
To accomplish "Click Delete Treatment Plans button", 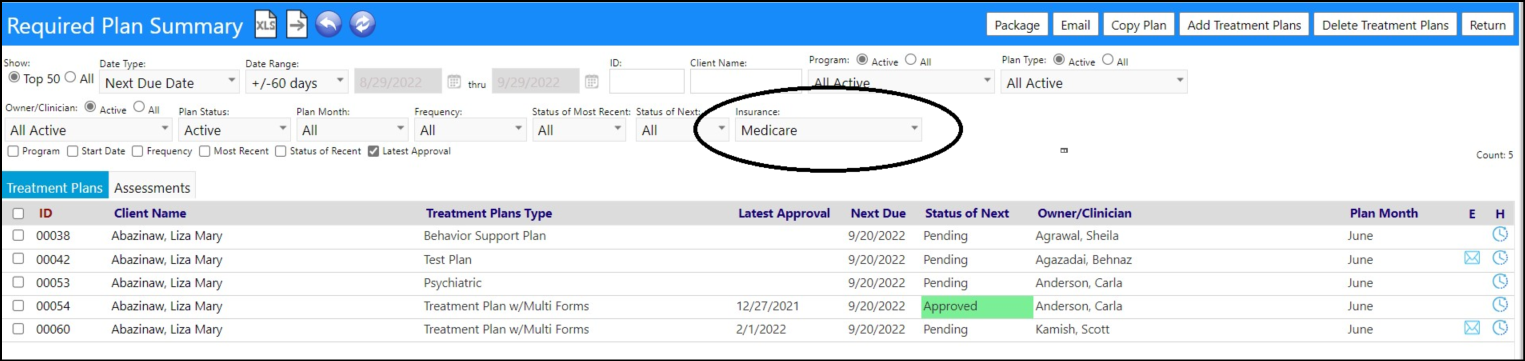I will [1385, 25].
